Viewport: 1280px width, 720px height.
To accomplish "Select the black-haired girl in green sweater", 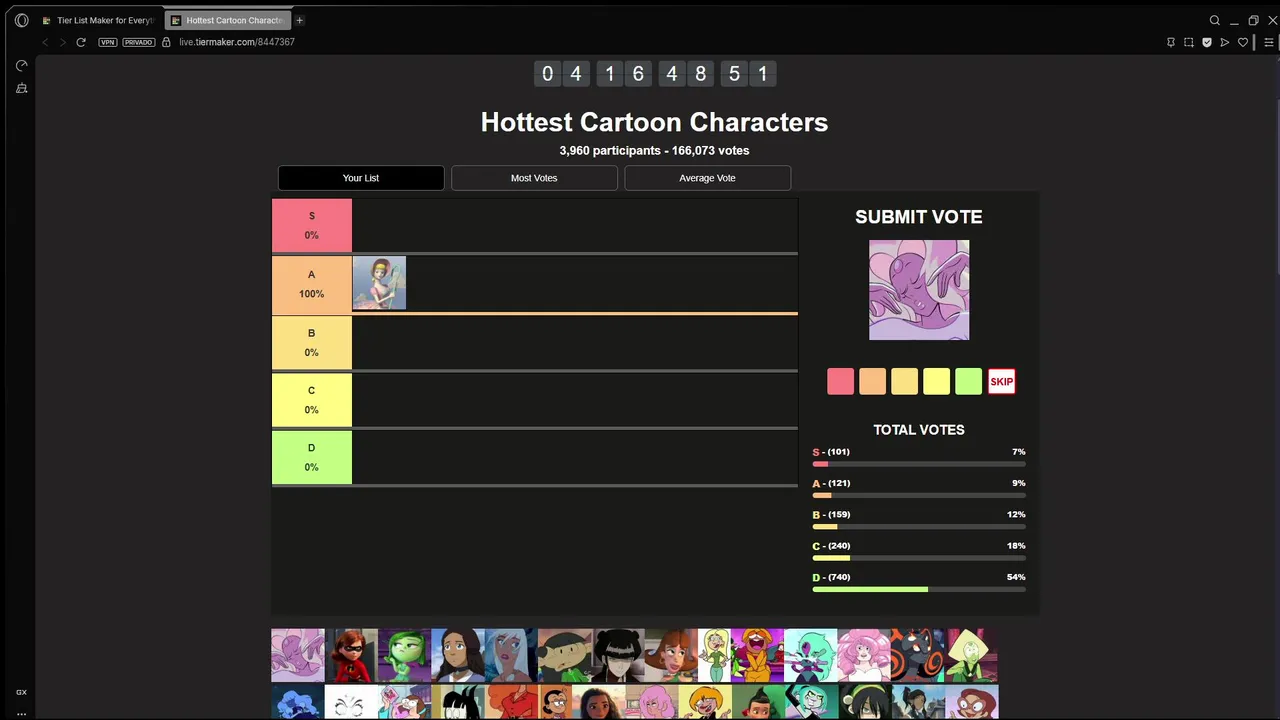I will click(x=564, y=655).
